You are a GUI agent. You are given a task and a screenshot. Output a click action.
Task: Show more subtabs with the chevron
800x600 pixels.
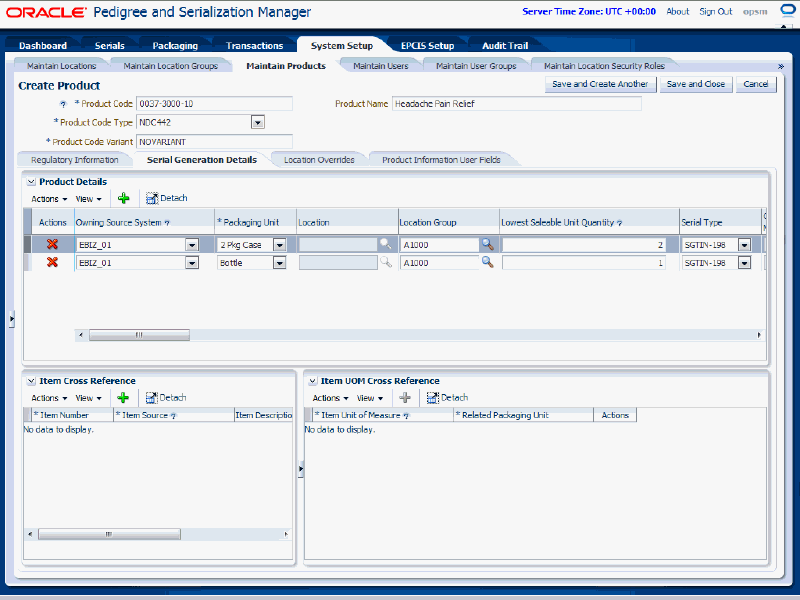pos(780,66)
